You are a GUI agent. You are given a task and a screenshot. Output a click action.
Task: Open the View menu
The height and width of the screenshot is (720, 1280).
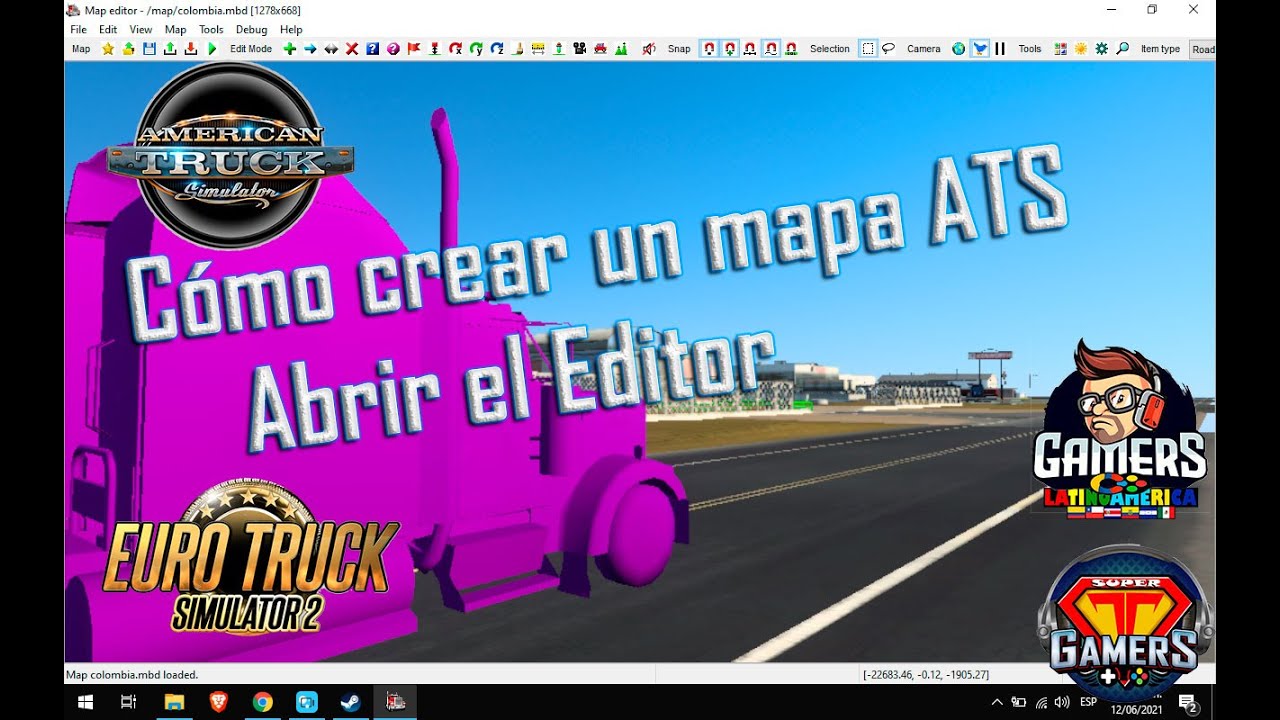(x=141, y=30)
